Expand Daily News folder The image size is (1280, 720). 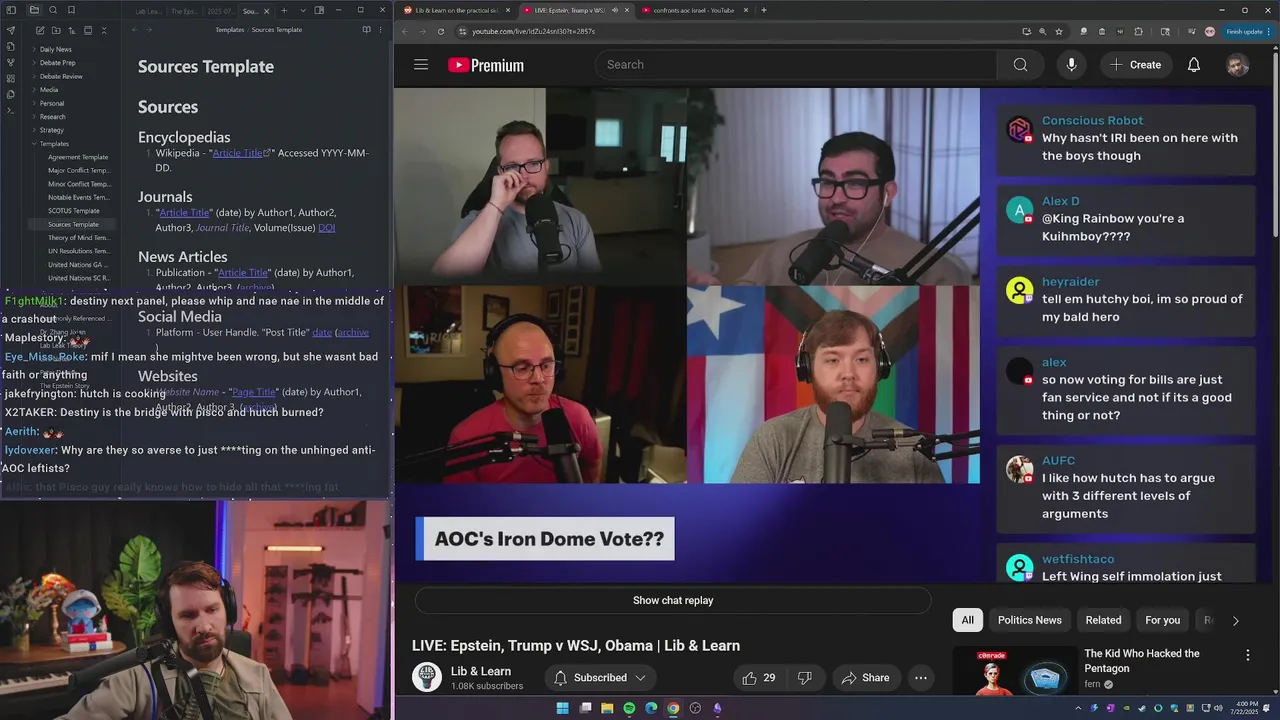pos(55,49)
